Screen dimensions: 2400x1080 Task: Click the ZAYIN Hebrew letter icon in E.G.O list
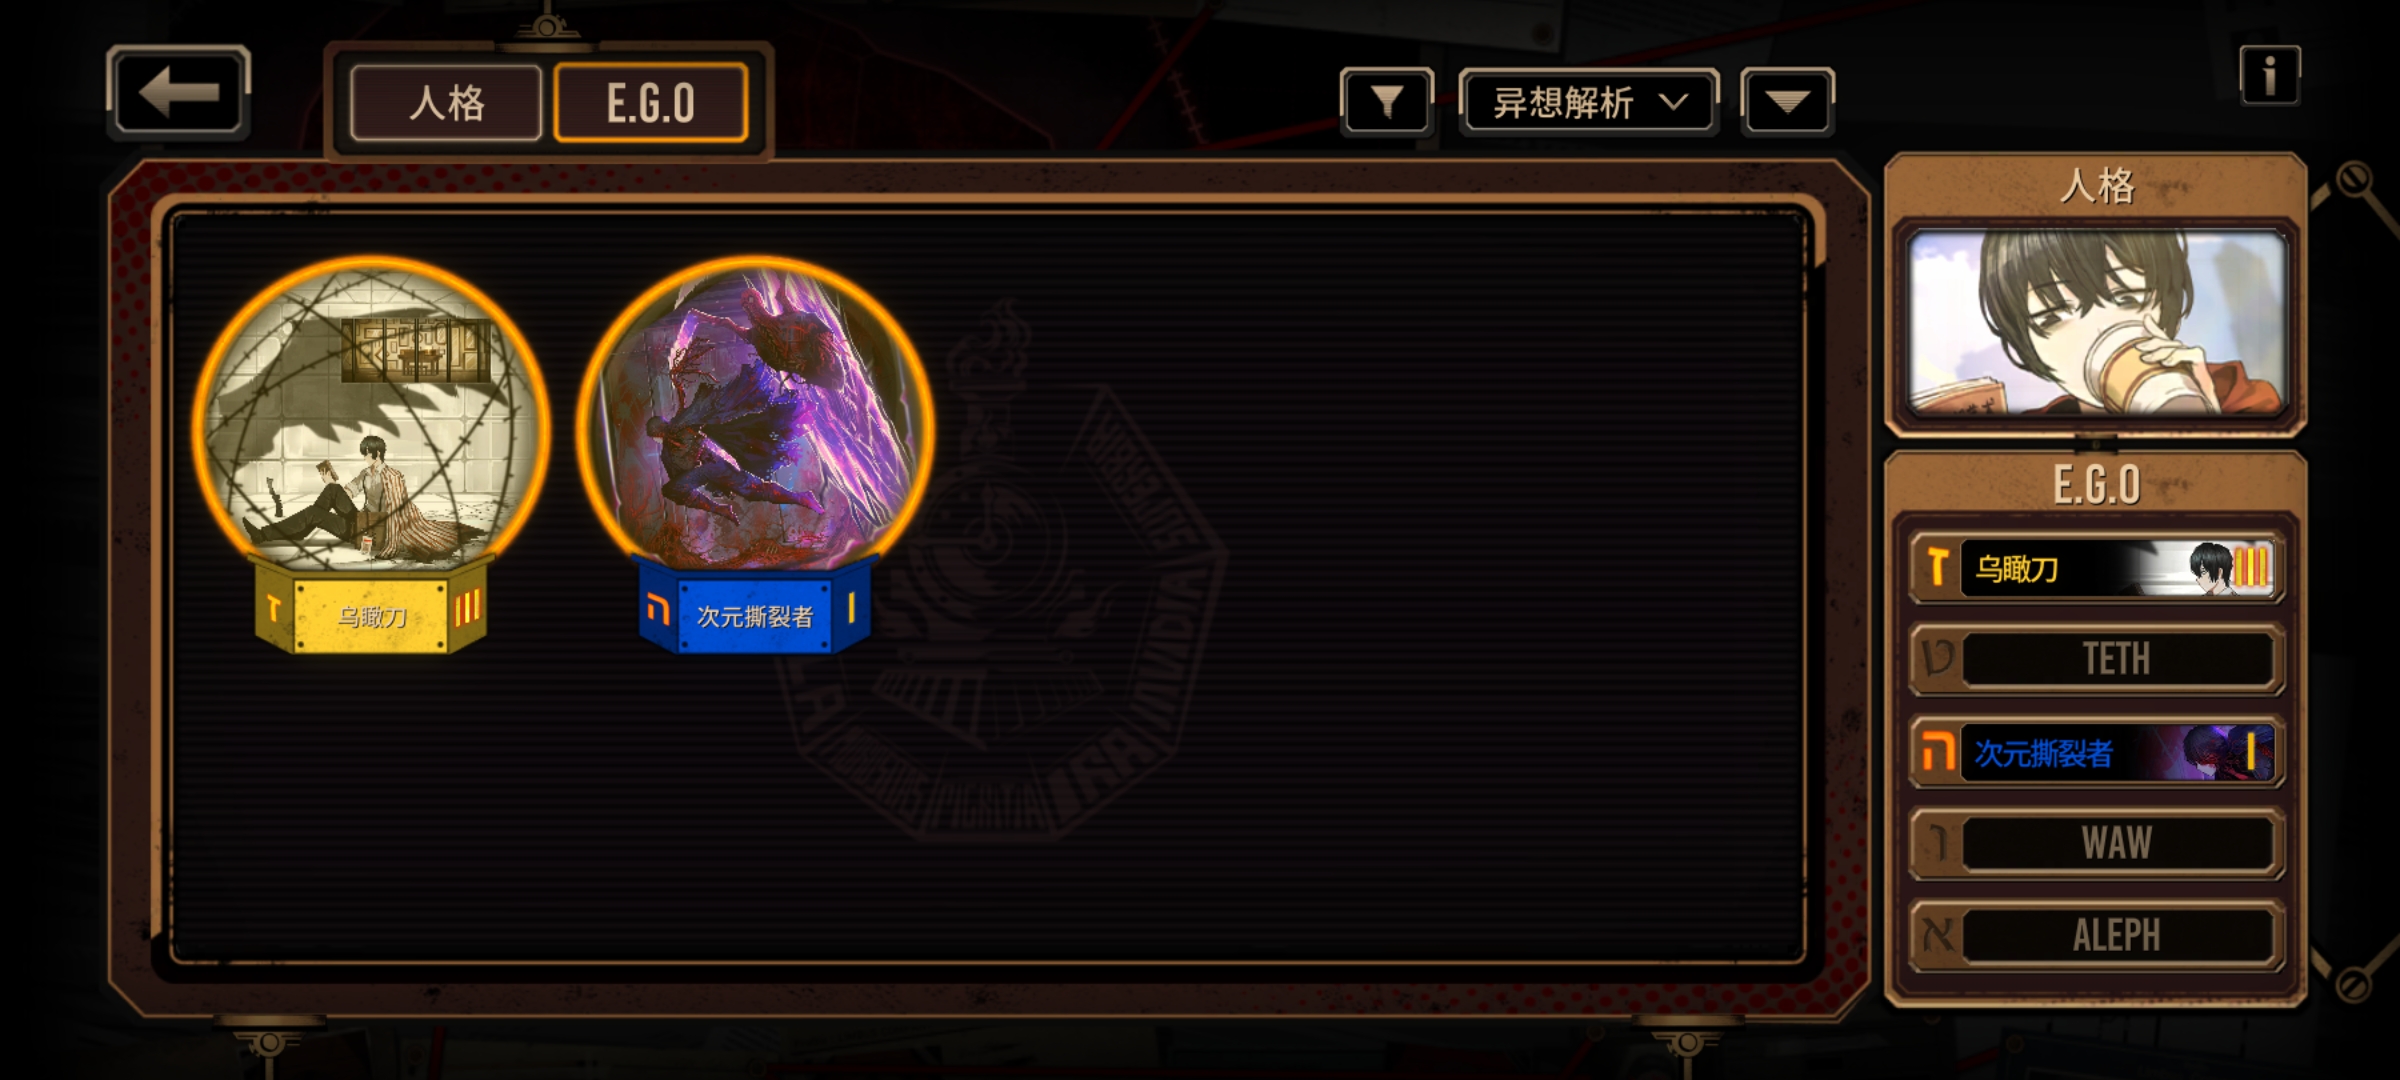1937,568
